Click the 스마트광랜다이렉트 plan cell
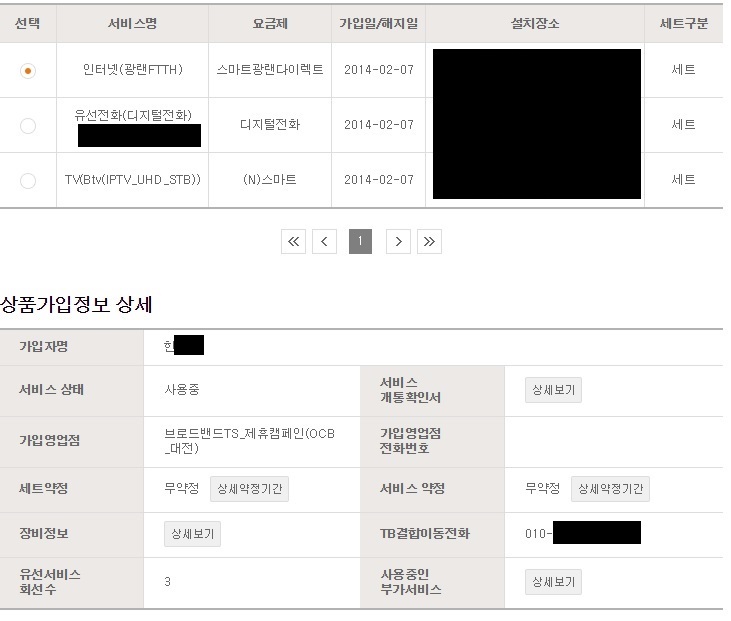This screenshot has height=621, width=731. coord(270,70)
